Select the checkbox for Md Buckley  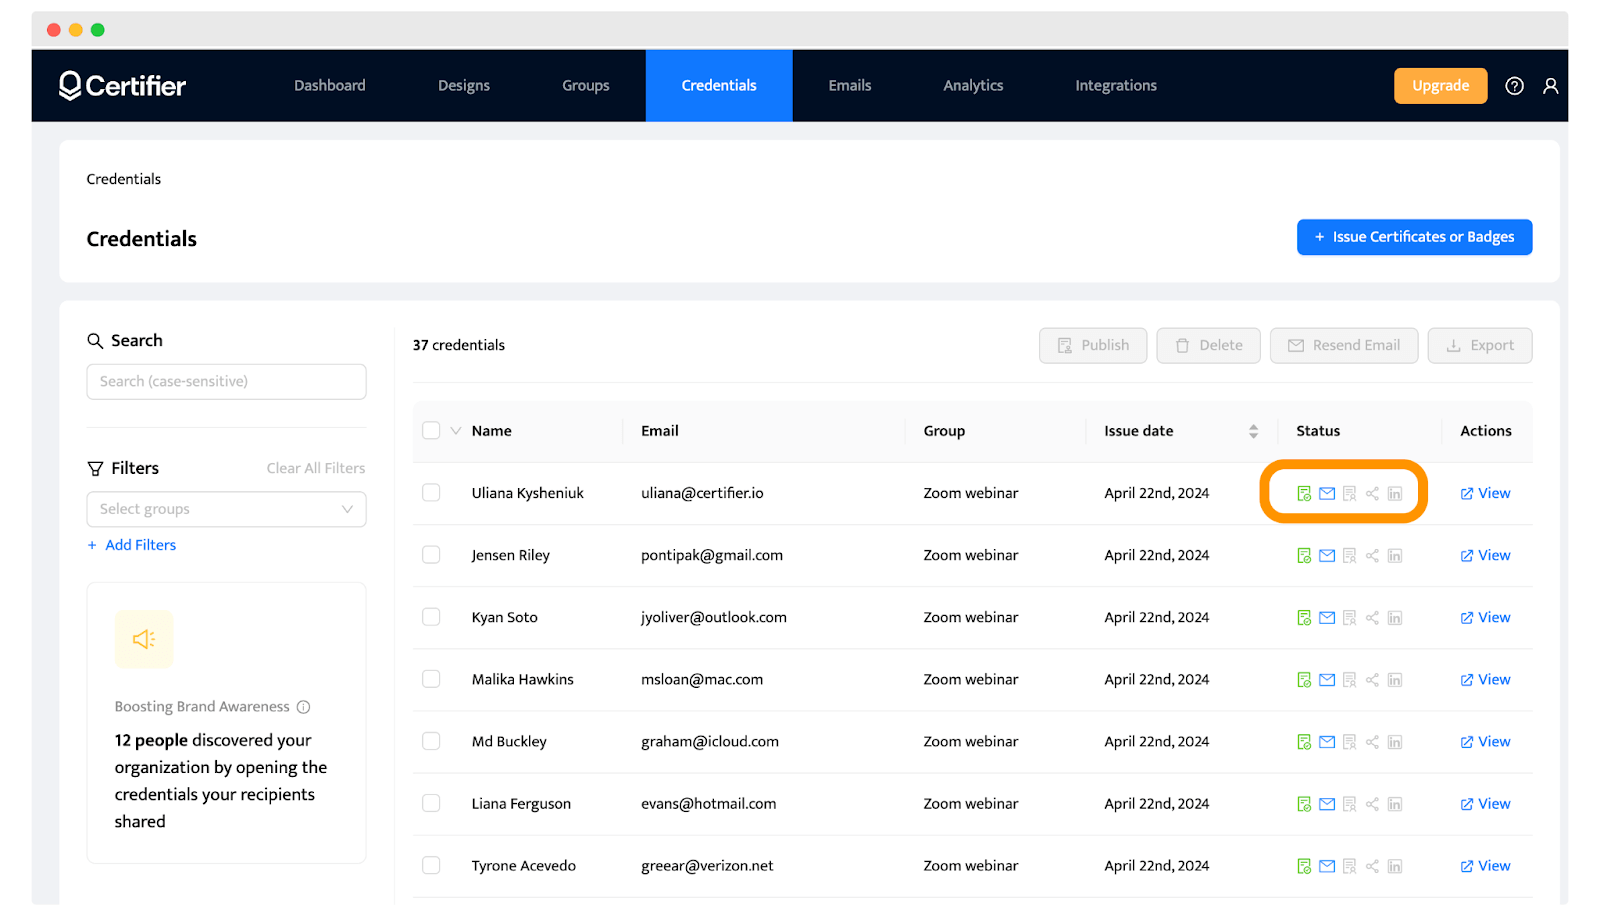(431, 741)
